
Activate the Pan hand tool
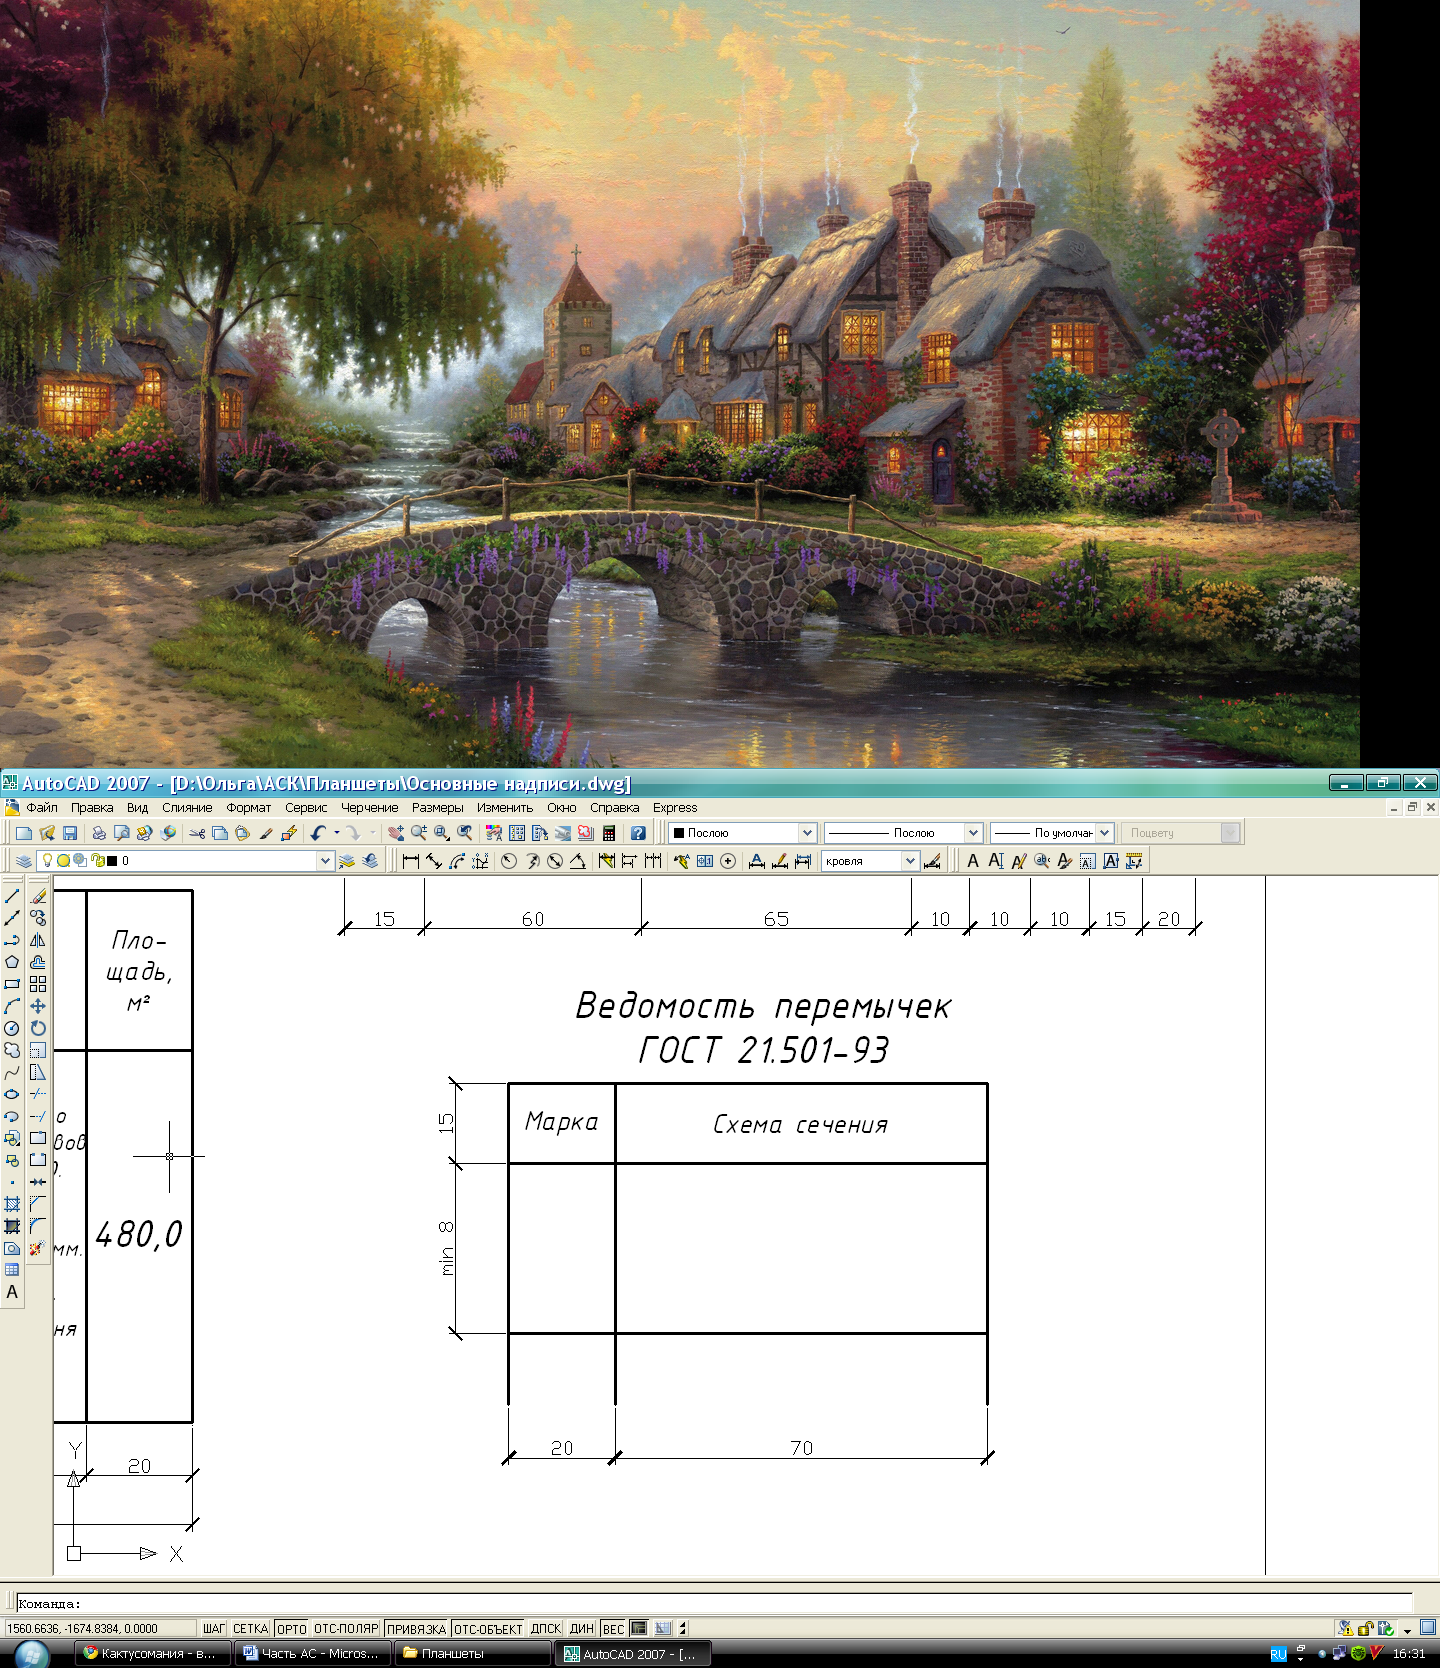[x=396, y=833]
